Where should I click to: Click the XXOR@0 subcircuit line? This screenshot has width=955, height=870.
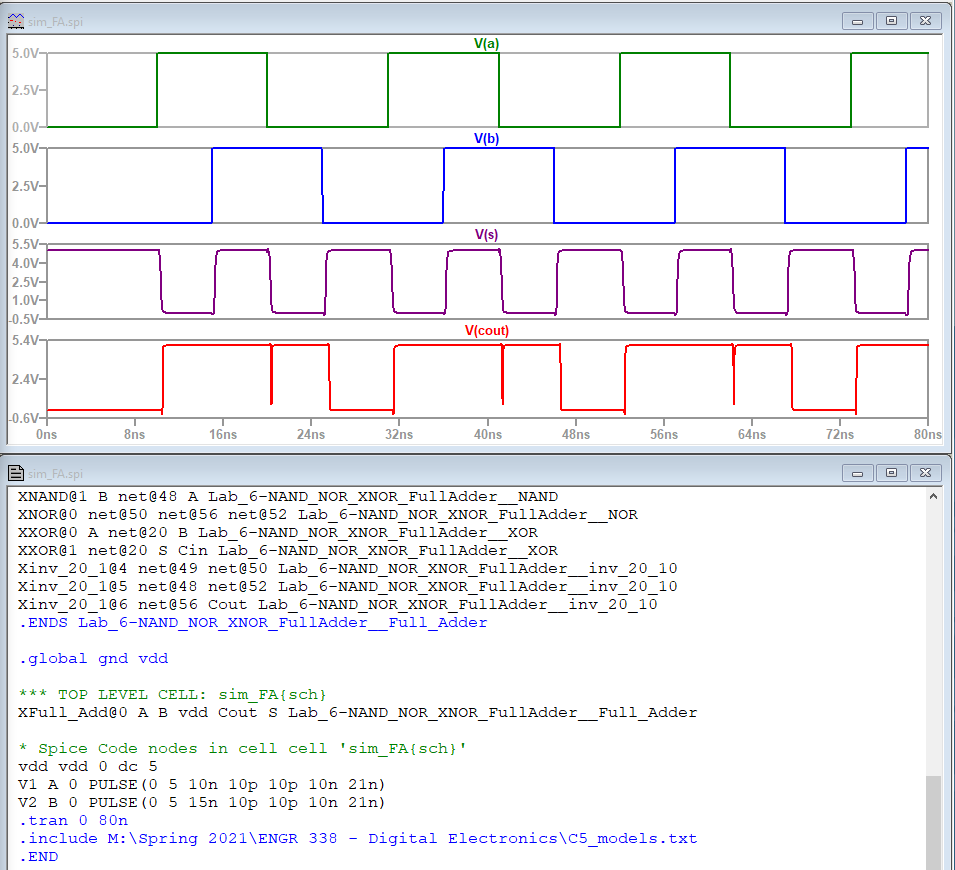[278, 533]
